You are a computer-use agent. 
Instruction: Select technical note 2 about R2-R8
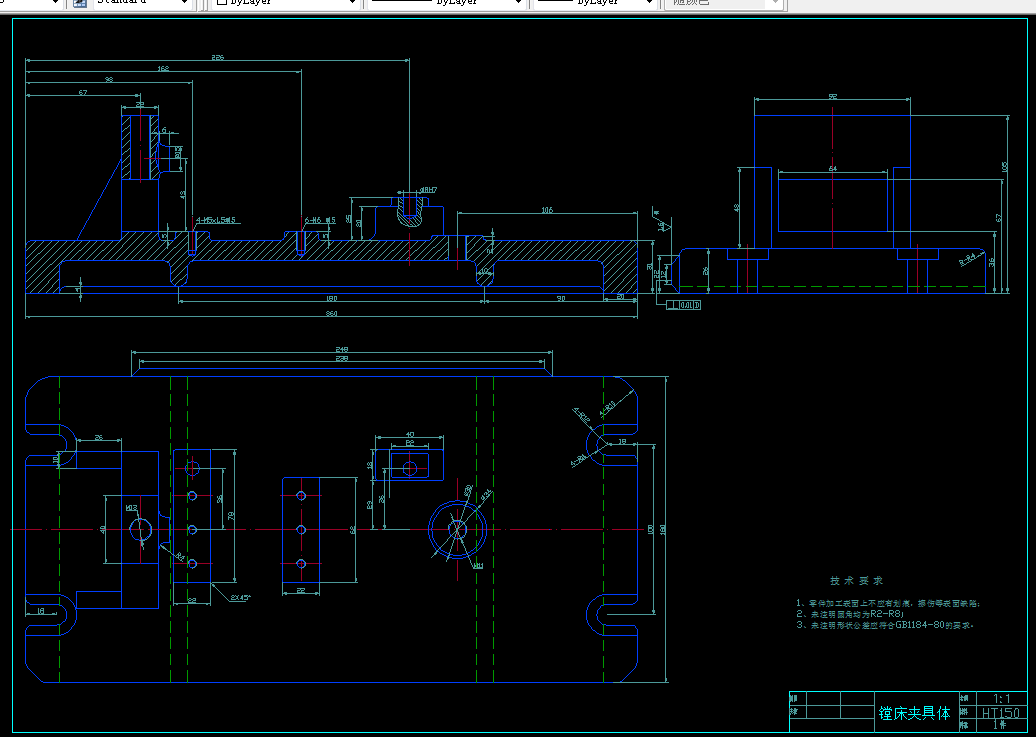[850, 614]
